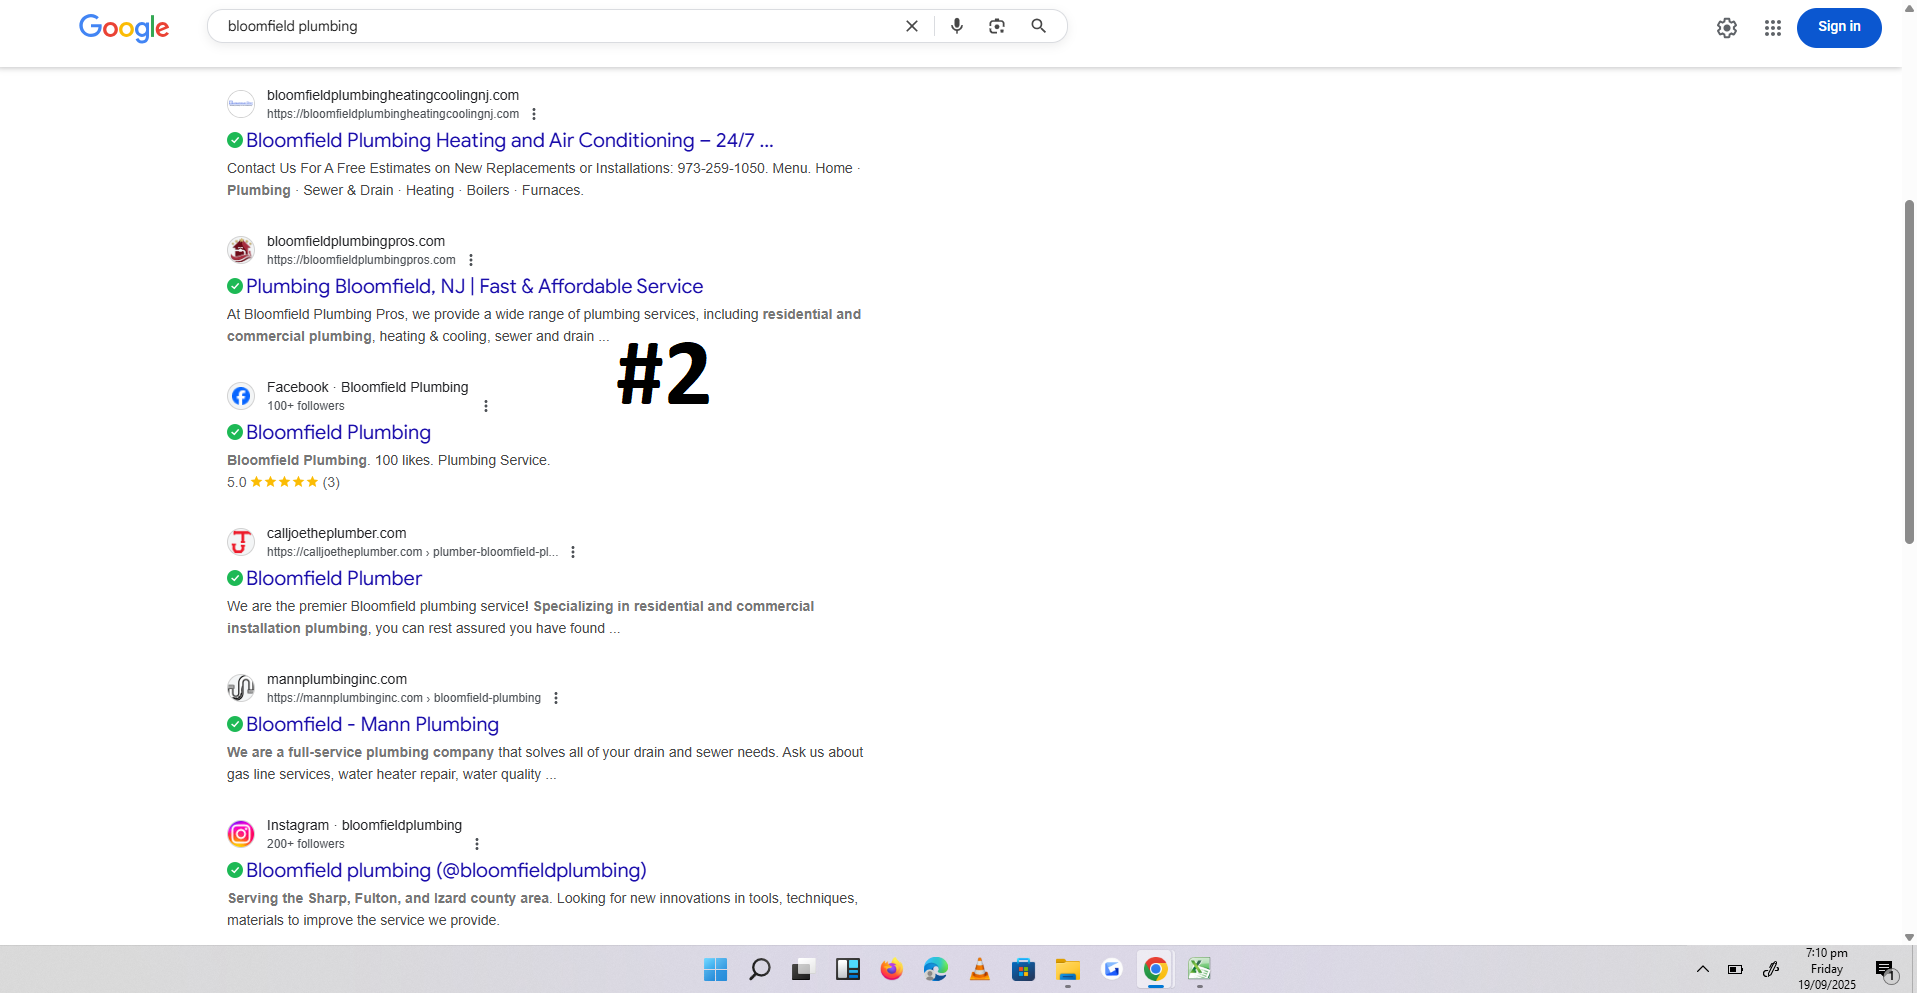The height and width of the screenshot is (993, 1925).
Task: Open more options for Facebook result
Action: pos(486,406)
